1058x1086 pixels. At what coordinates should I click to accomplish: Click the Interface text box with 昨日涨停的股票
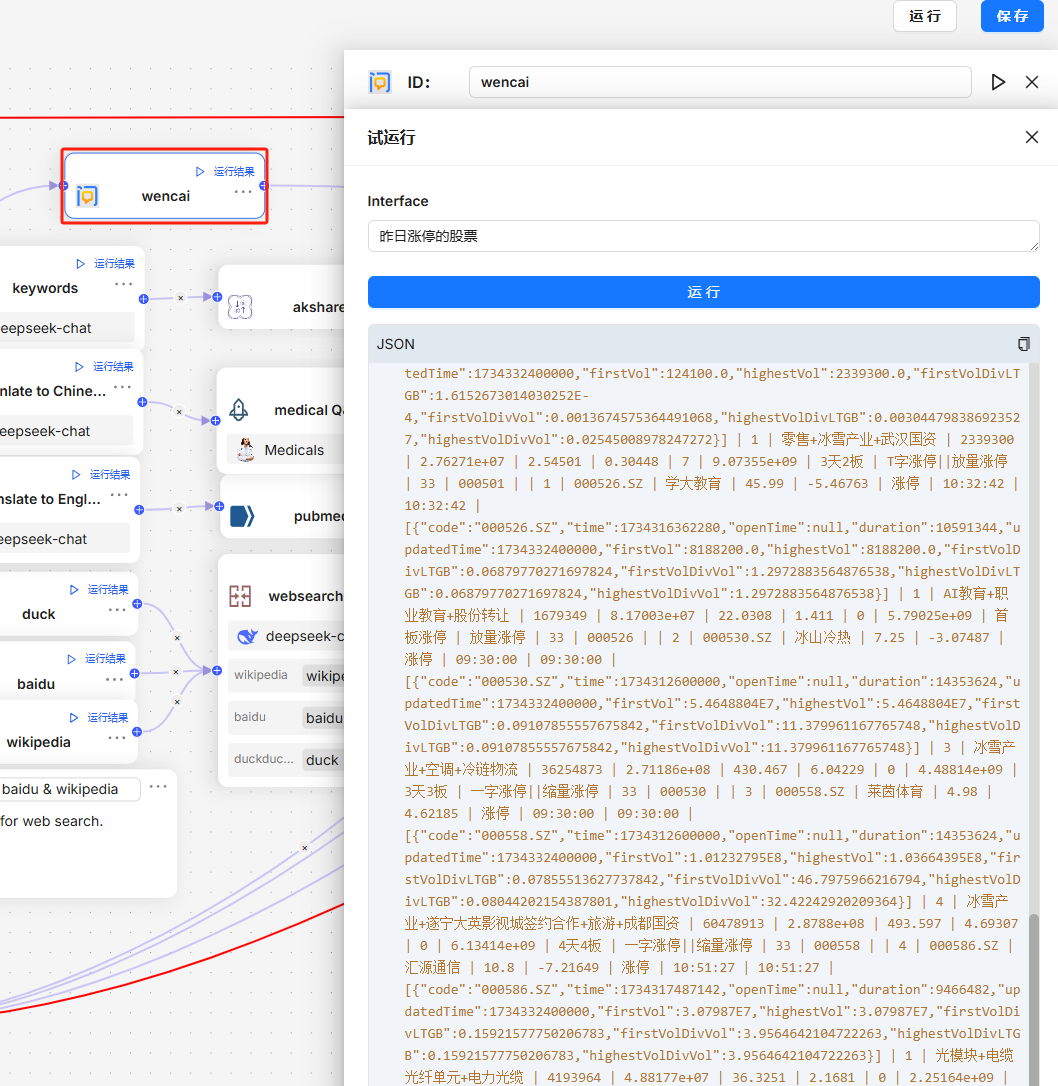[x=703, y=236]
